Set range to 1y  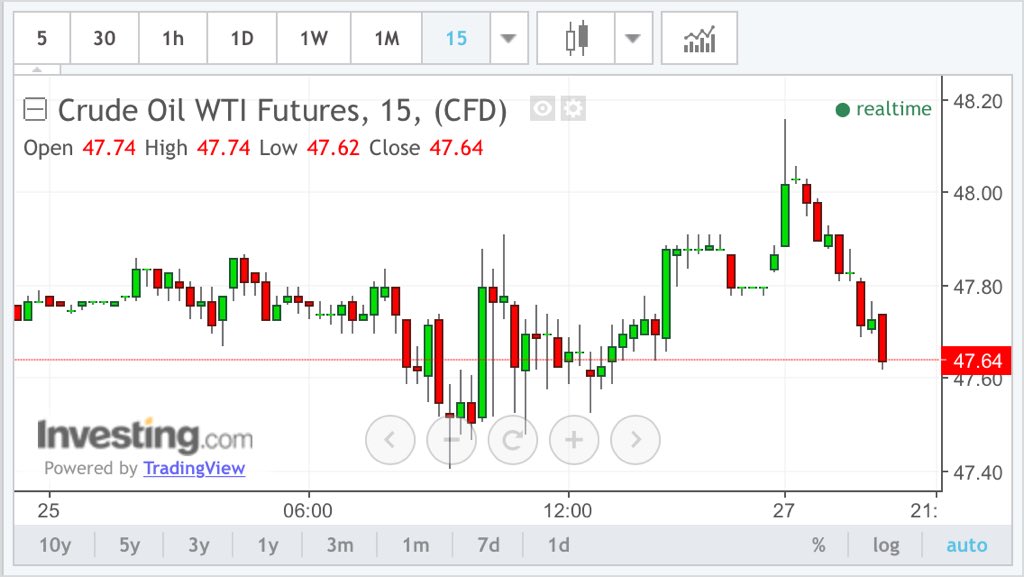268,544
